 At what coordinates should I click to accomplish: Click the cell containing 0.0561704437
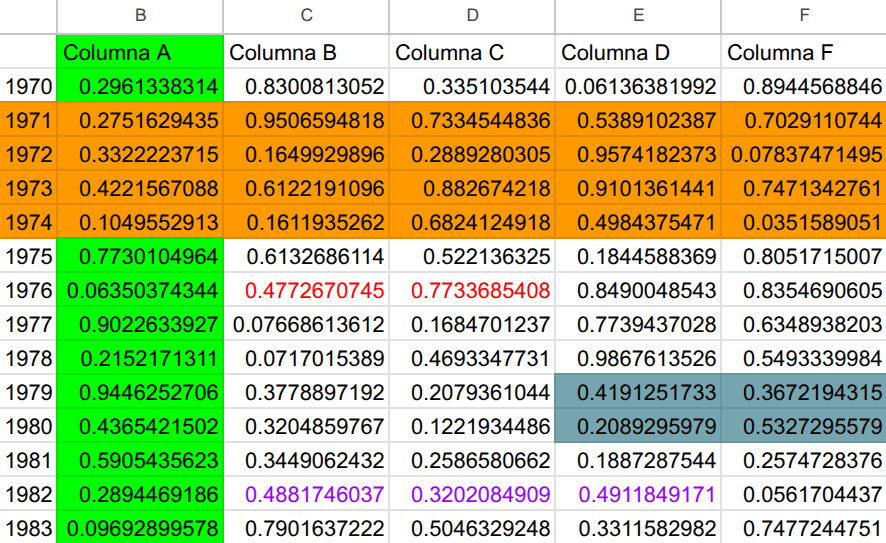pos(804,494)
